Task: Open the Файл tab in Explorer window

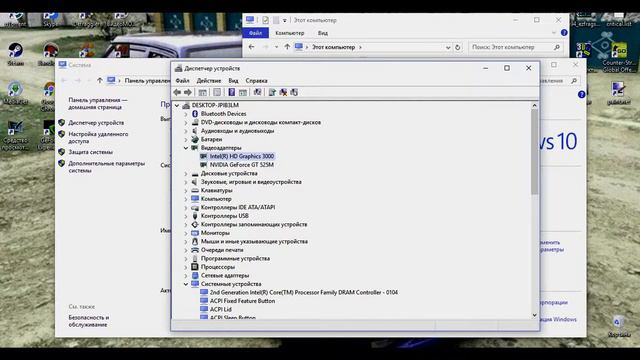Action: [x=256, y=33]
